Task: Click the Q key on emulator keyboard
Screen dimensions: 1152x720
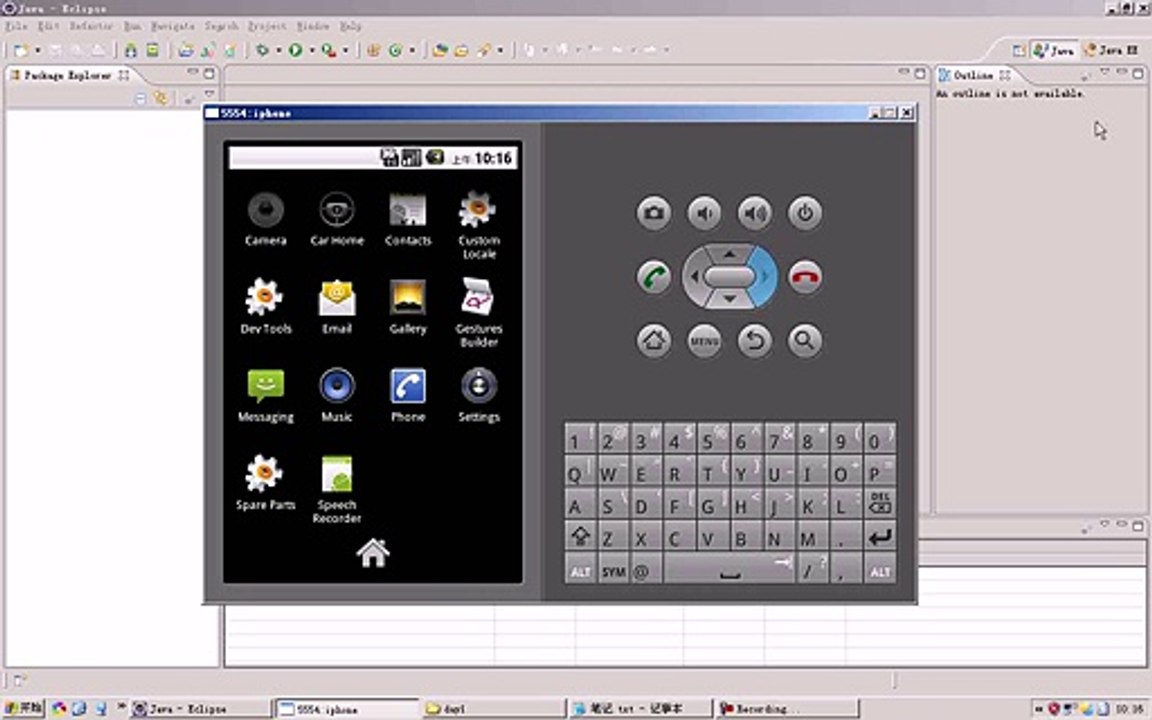Action: pyautogui.click(x=580, y=471)
